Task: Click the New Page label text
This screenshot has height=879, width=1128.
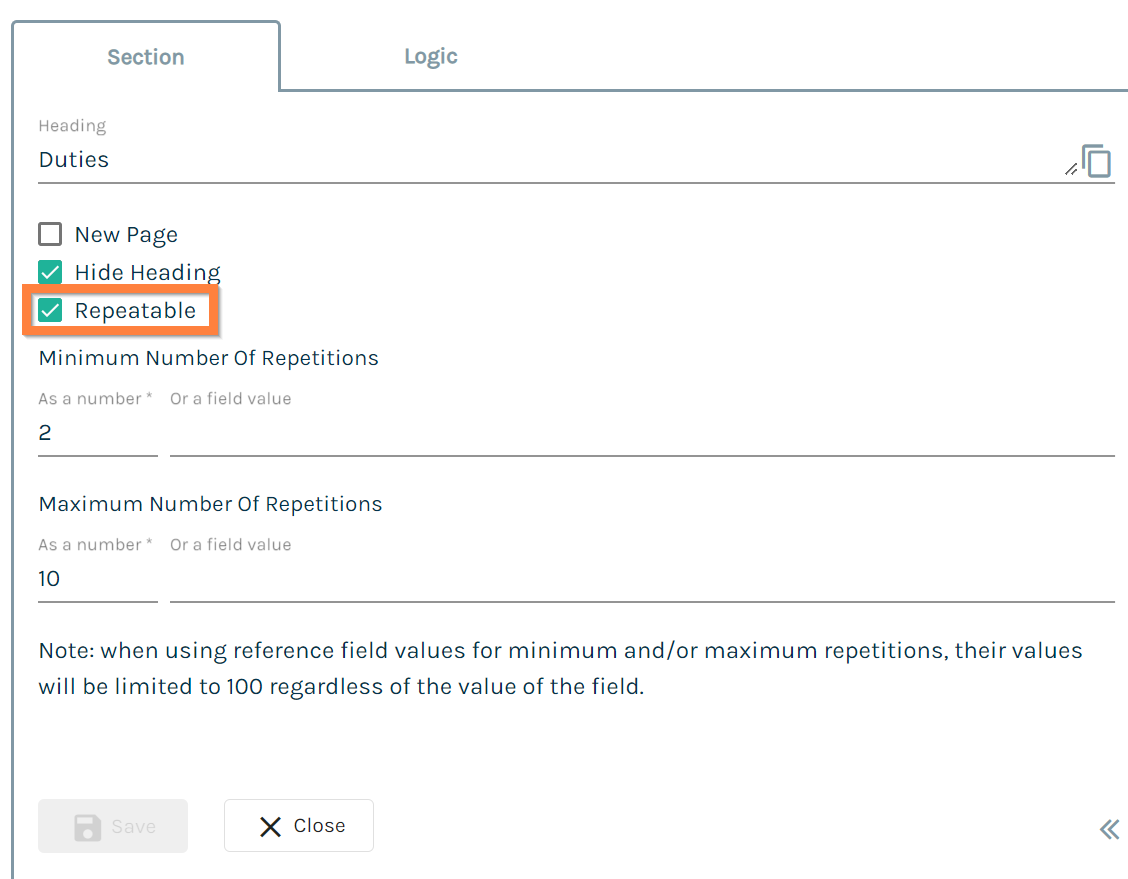Action: coord(126,235)
